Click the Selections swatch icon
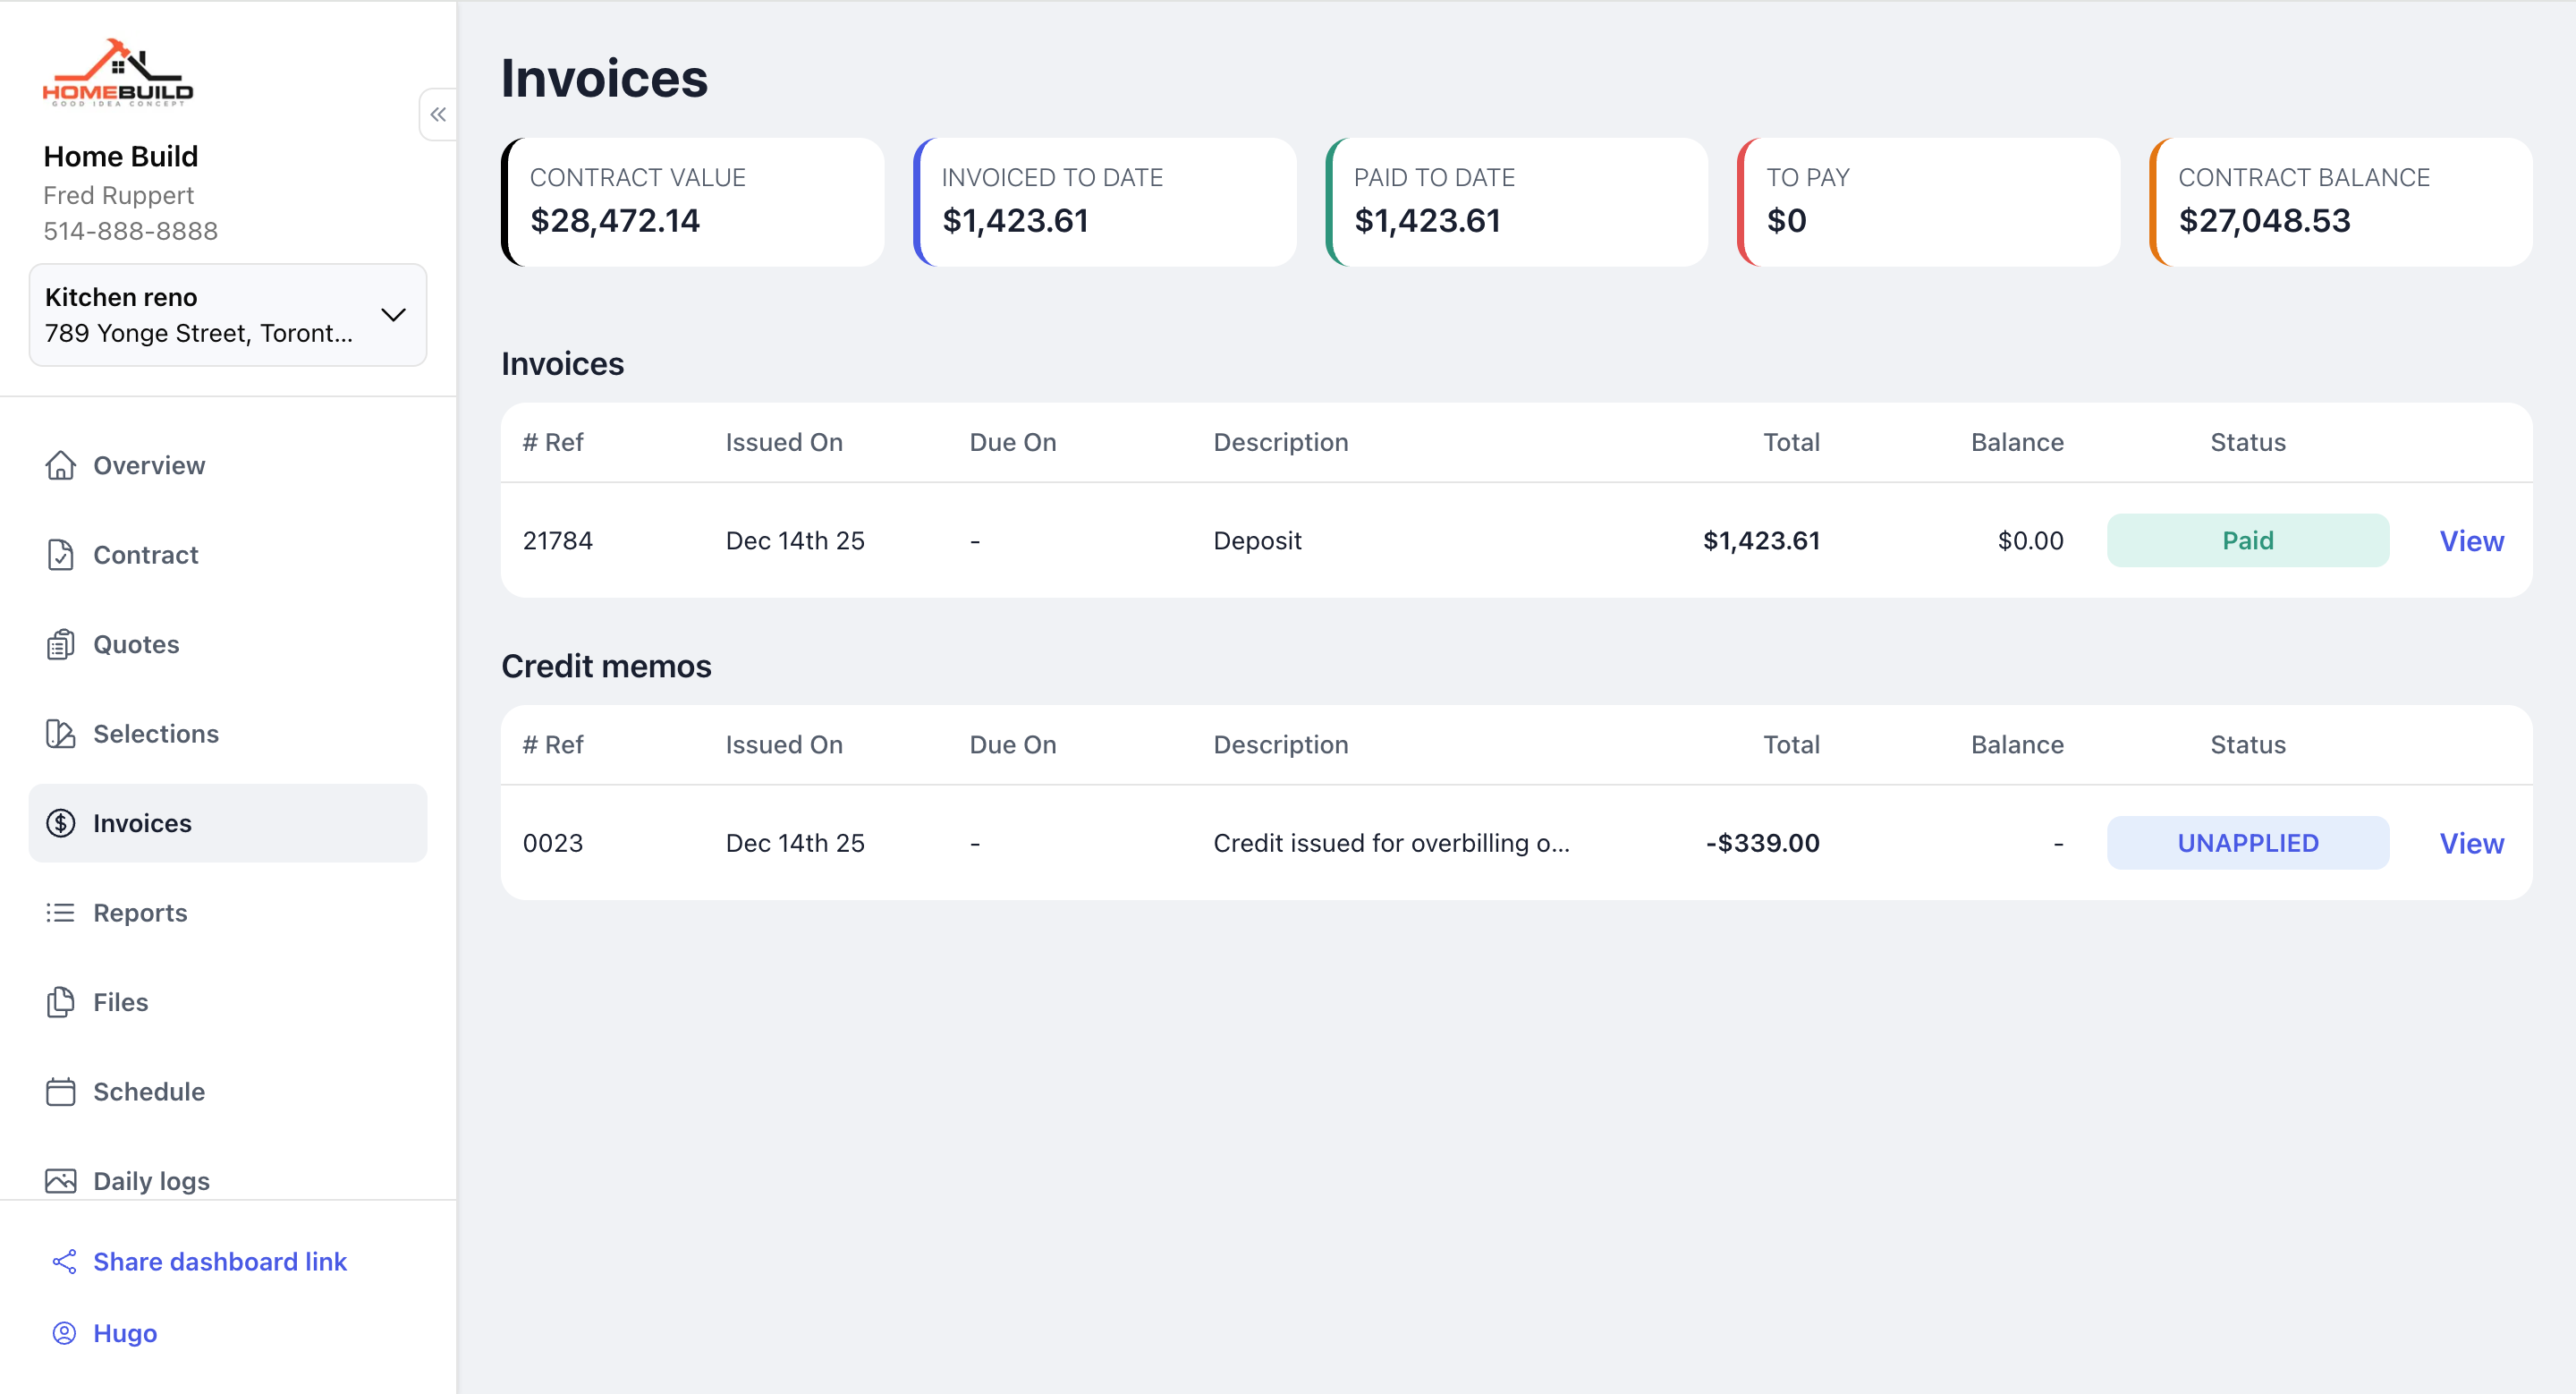 (60, 734)
